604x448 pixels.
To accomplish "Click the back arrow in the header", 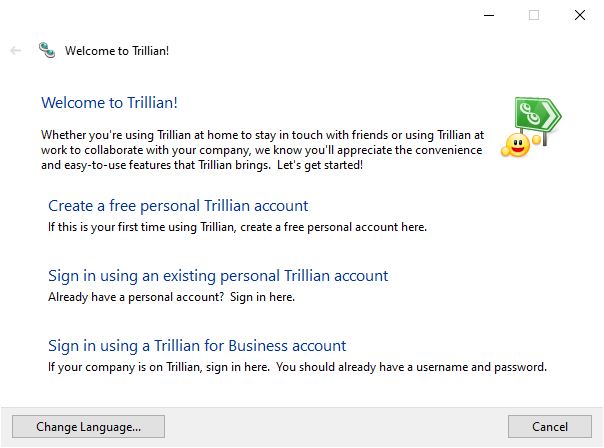I will point(15,50).
